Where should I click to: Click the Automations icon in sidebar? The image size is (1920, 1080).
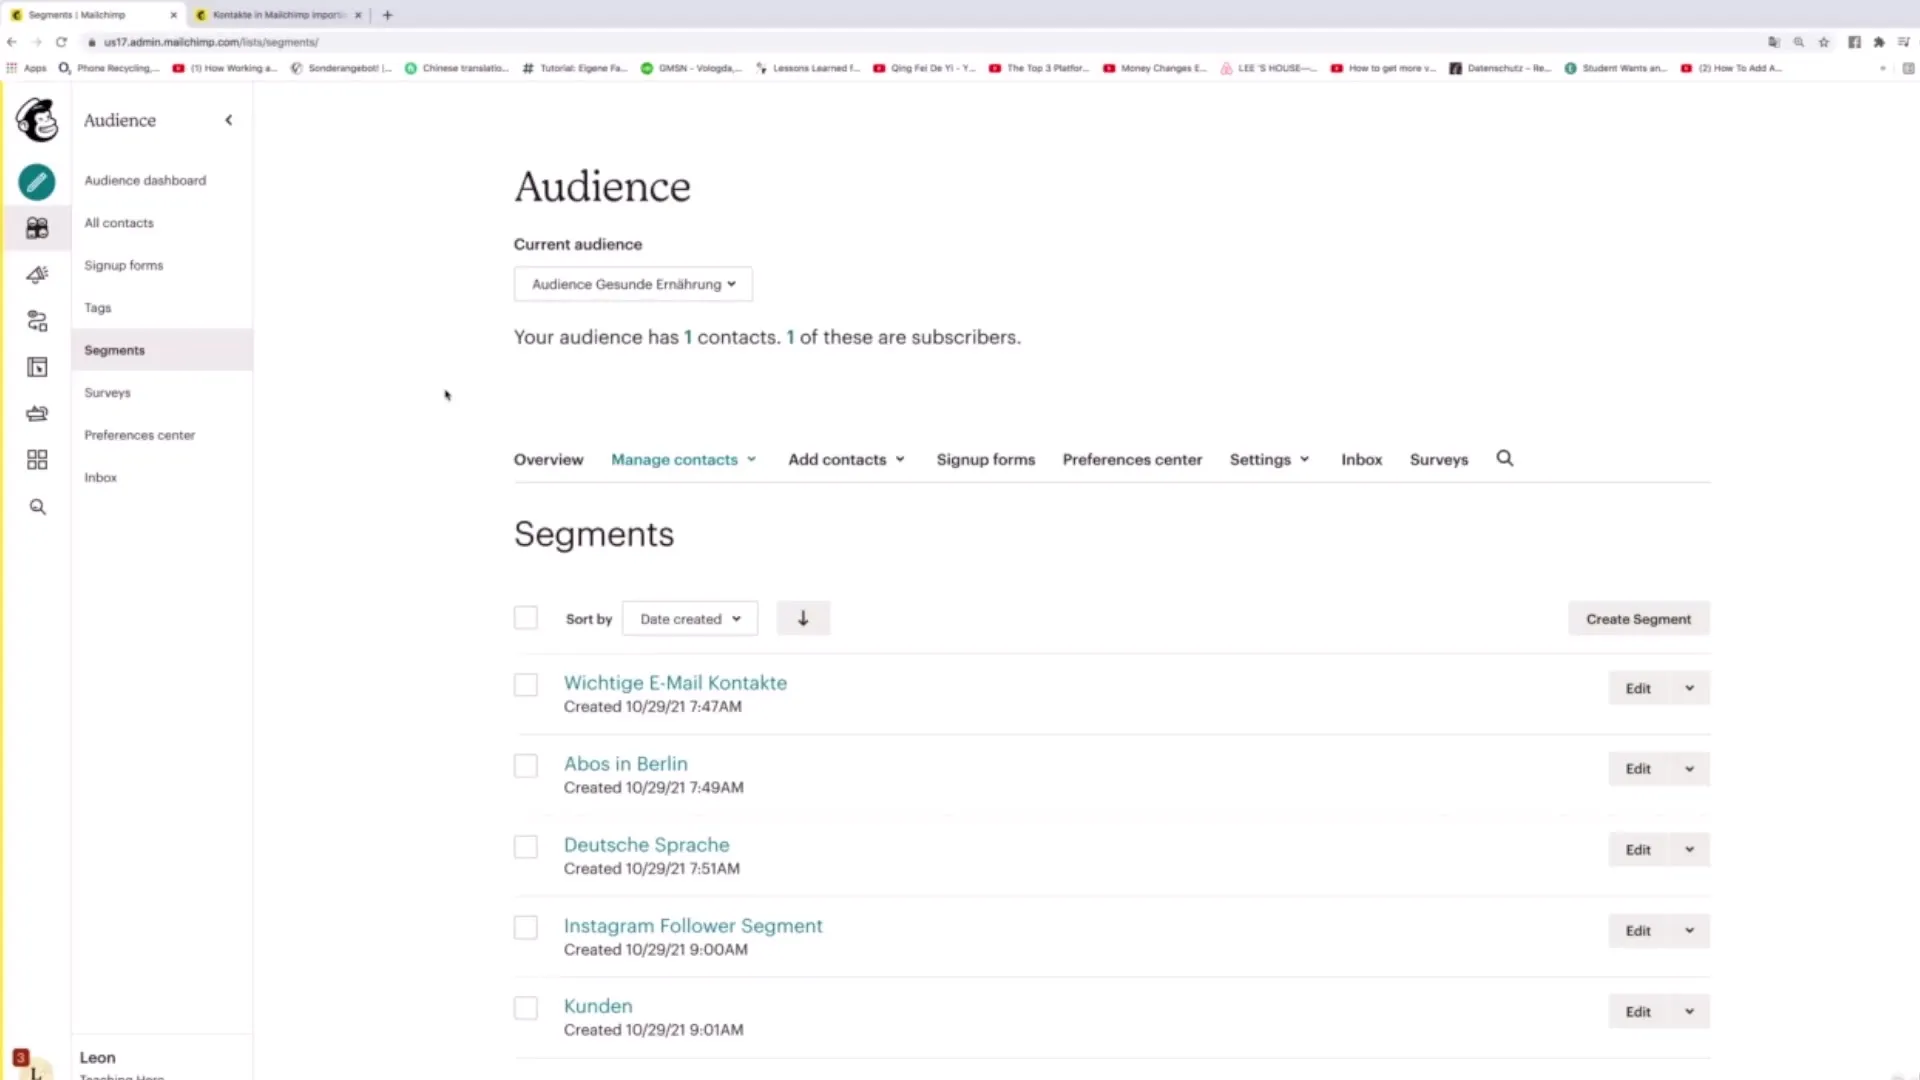click(x=36, y=320)
